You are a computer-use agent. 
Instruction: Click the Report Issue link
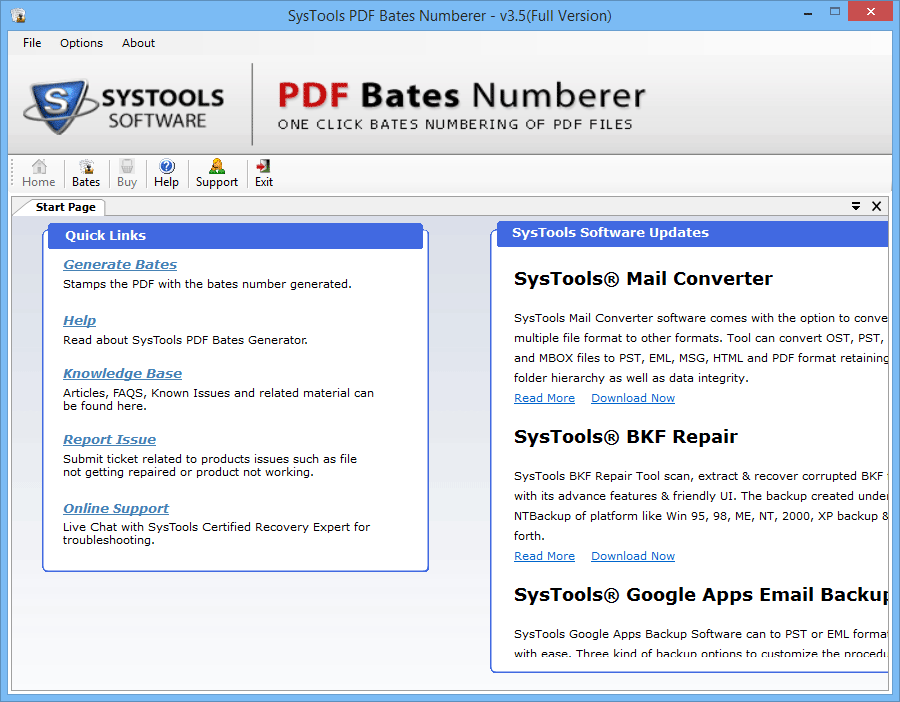point(109,440)
